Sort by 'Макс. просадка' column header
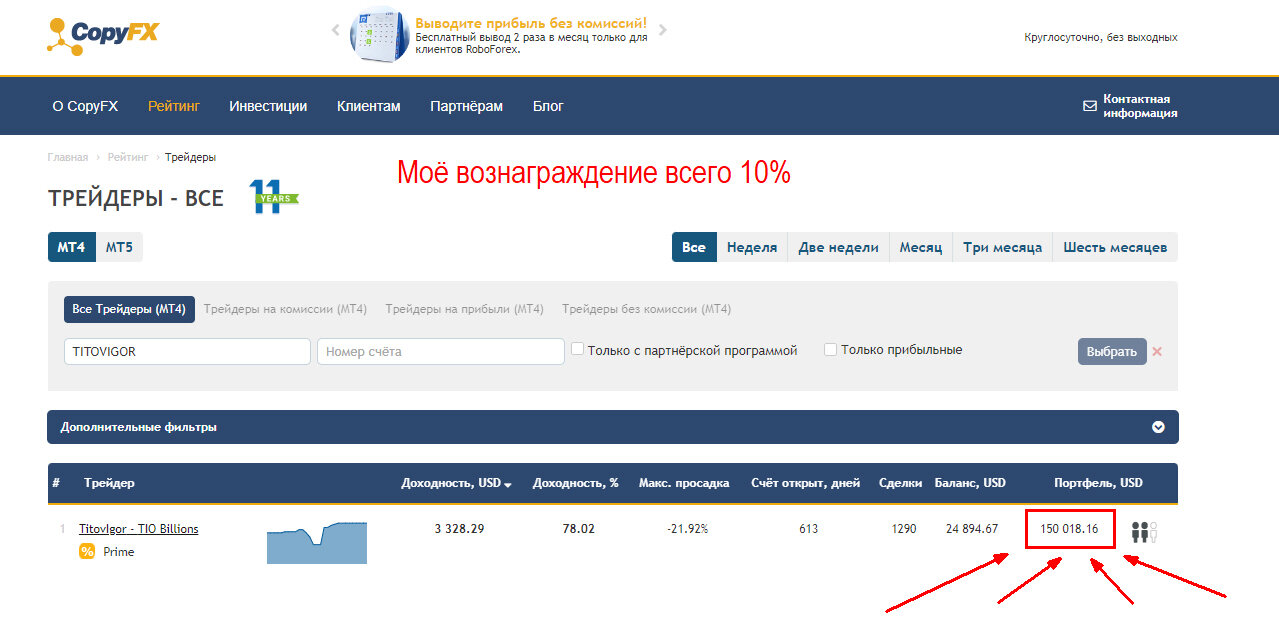 click(x=684, y=483)
